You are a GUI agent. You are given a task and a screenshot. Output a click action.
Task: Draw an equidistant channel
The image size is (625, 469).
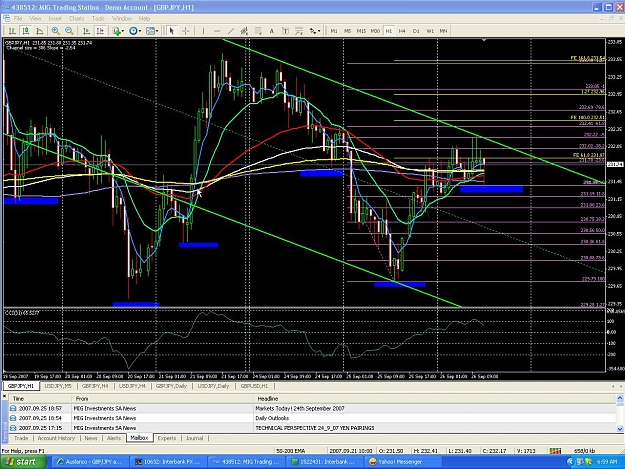coord(244,31)
